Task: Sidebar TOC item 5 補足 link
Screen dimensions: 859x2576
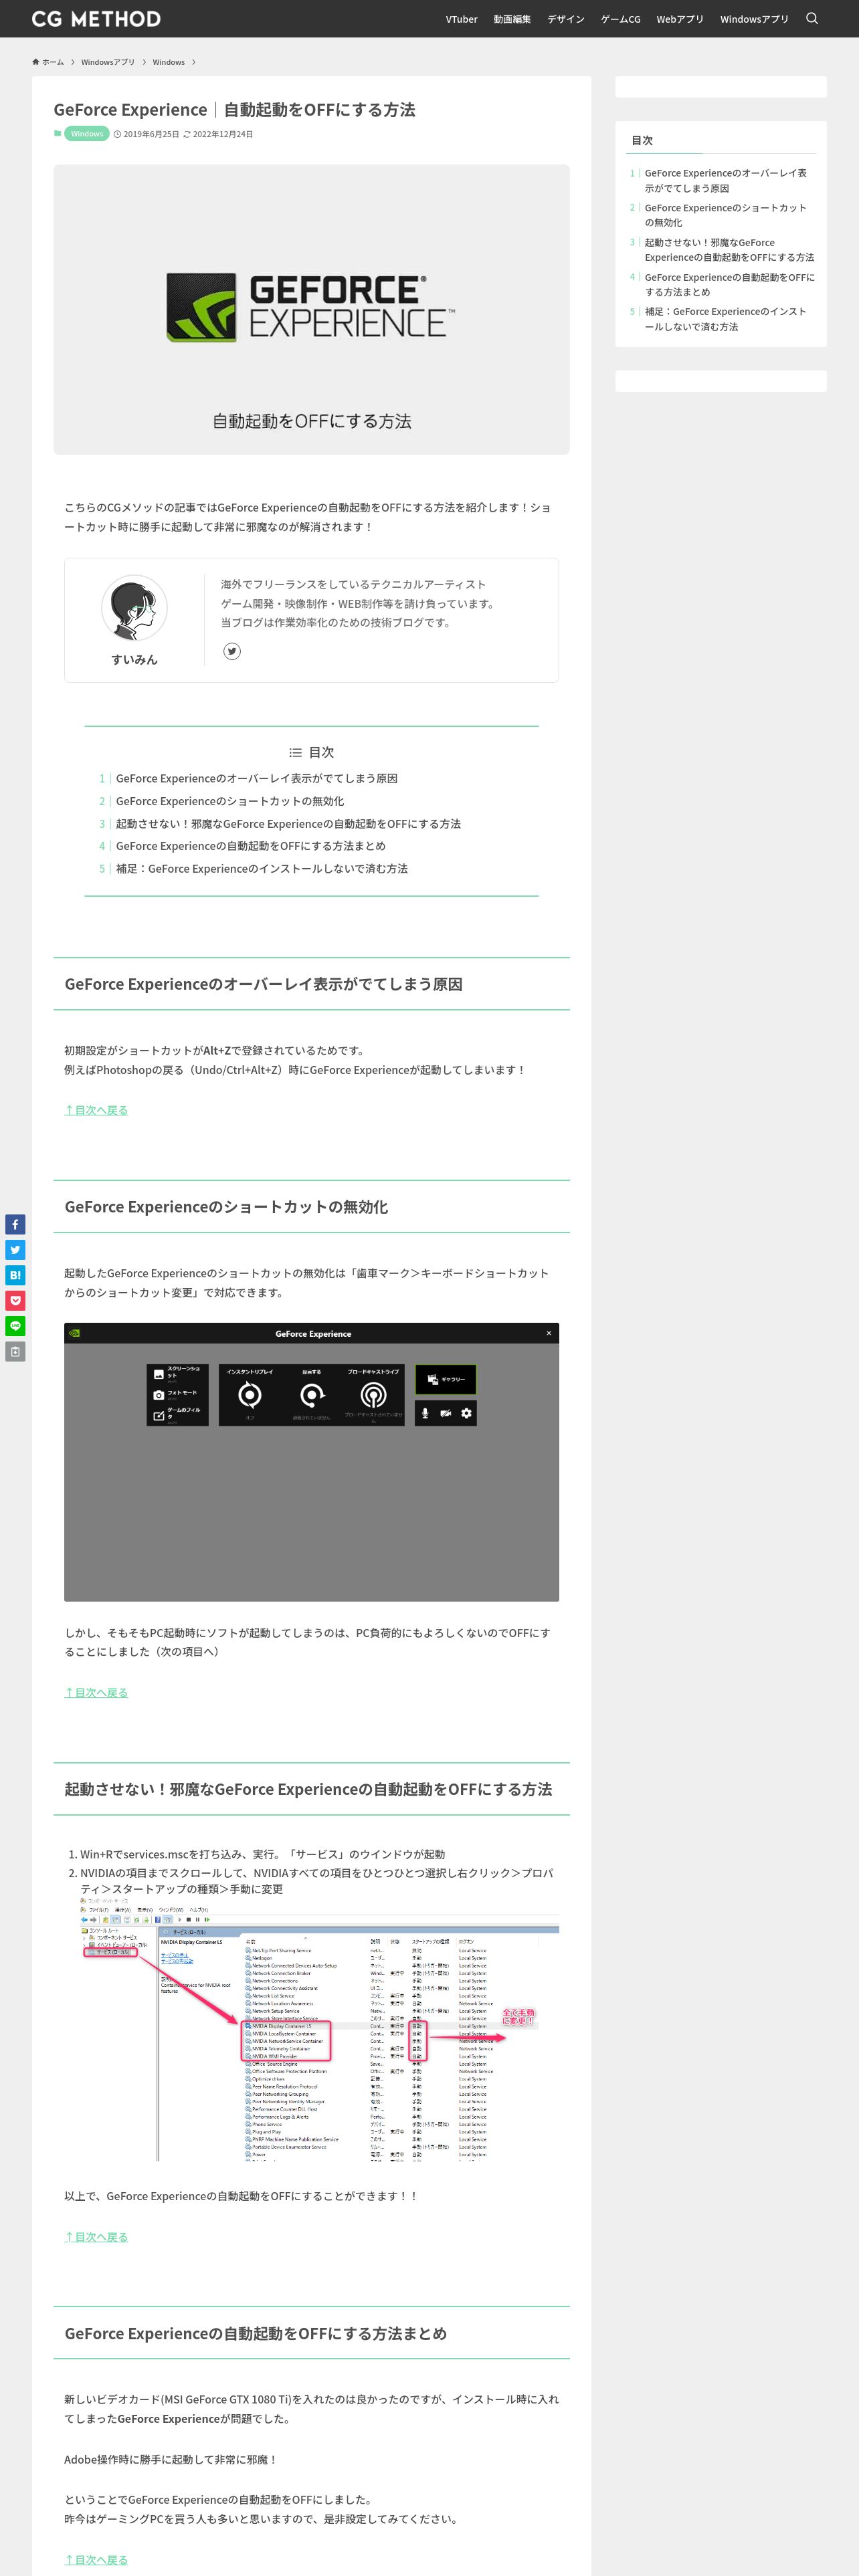Action: tap(726, 319)
